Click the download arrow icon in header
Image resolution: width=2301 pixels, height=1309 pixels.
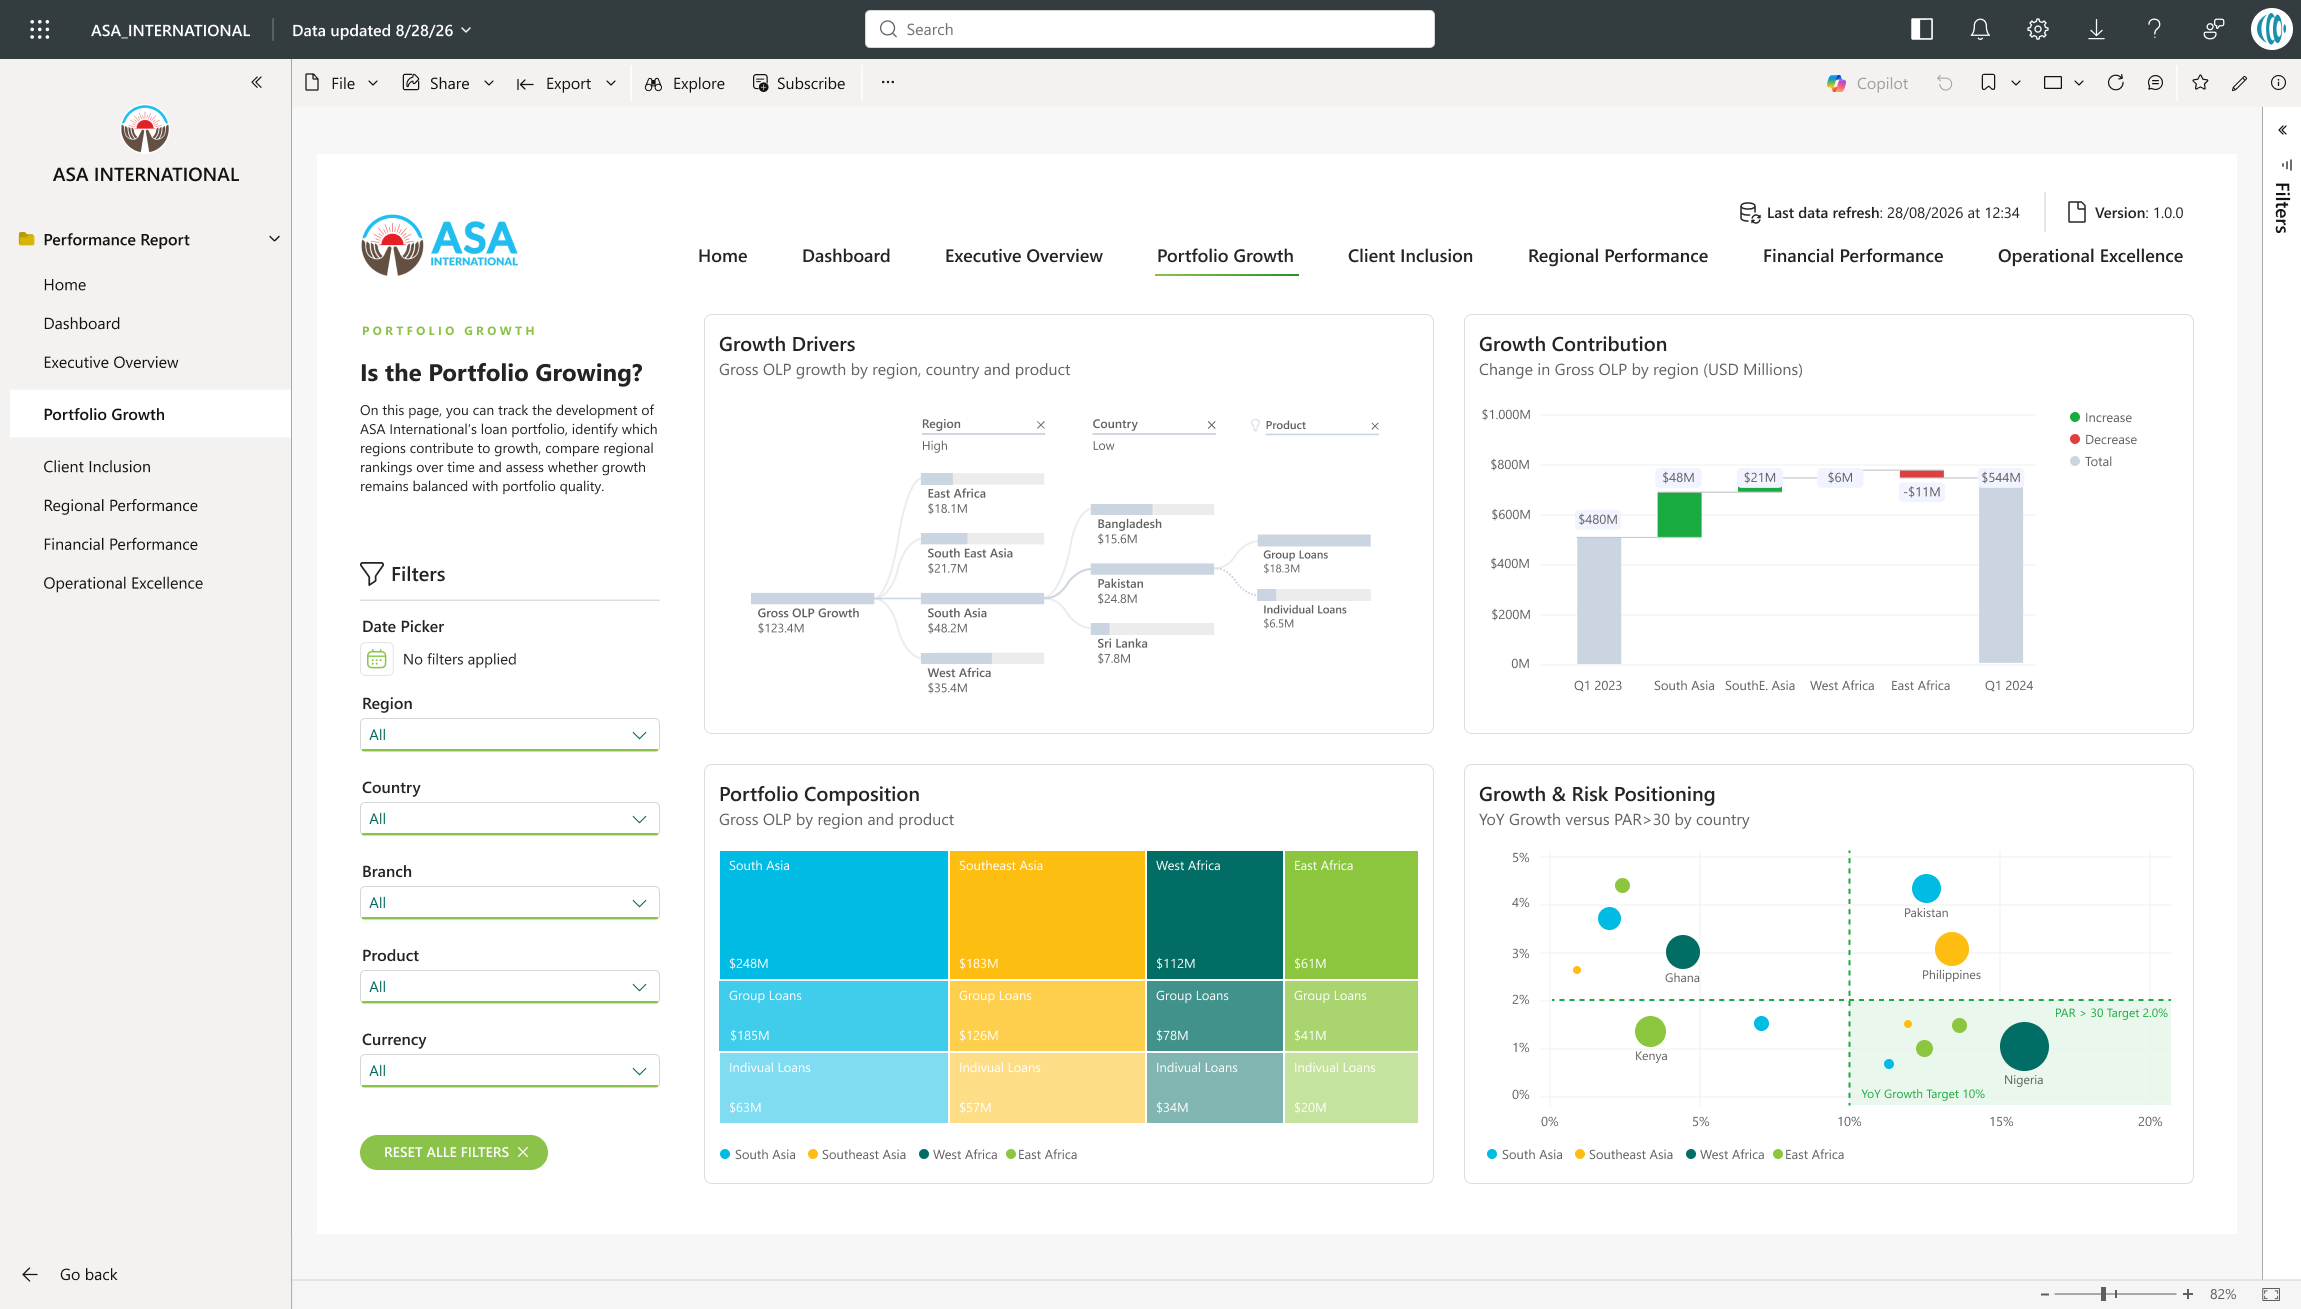pyautogui.click(x=2096, y=30)
